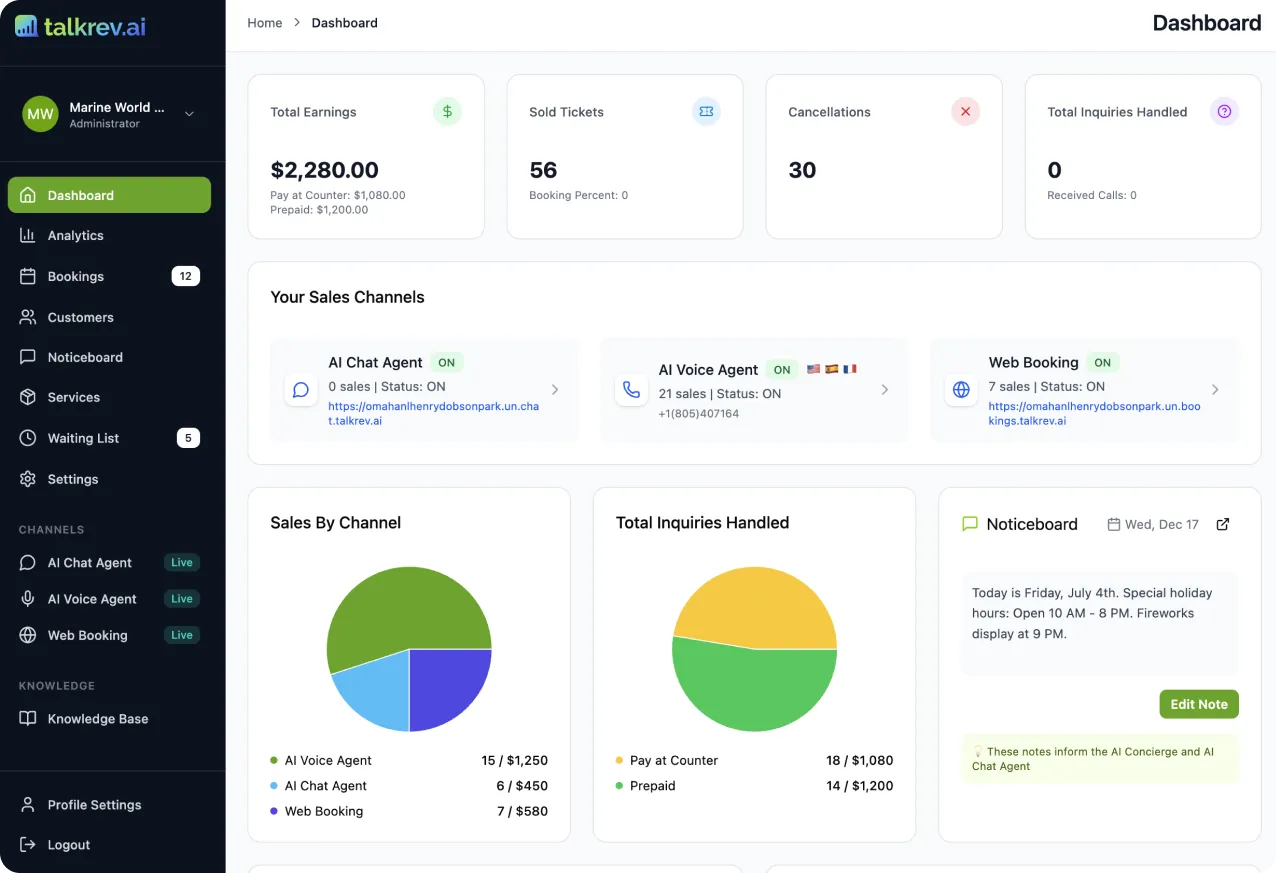Click the Waiting List badge showing 5

coord(188,438)
